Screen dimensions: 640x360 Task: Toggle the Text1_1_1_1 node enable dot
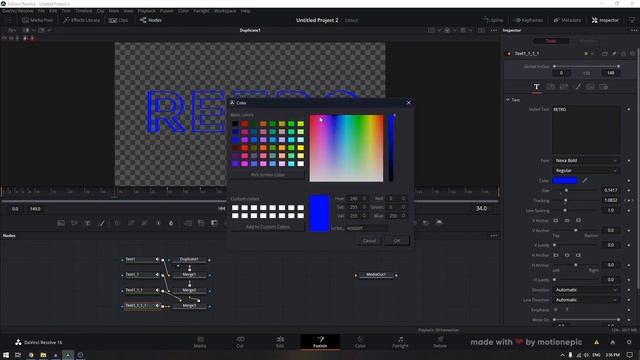(x=509, y=53)
